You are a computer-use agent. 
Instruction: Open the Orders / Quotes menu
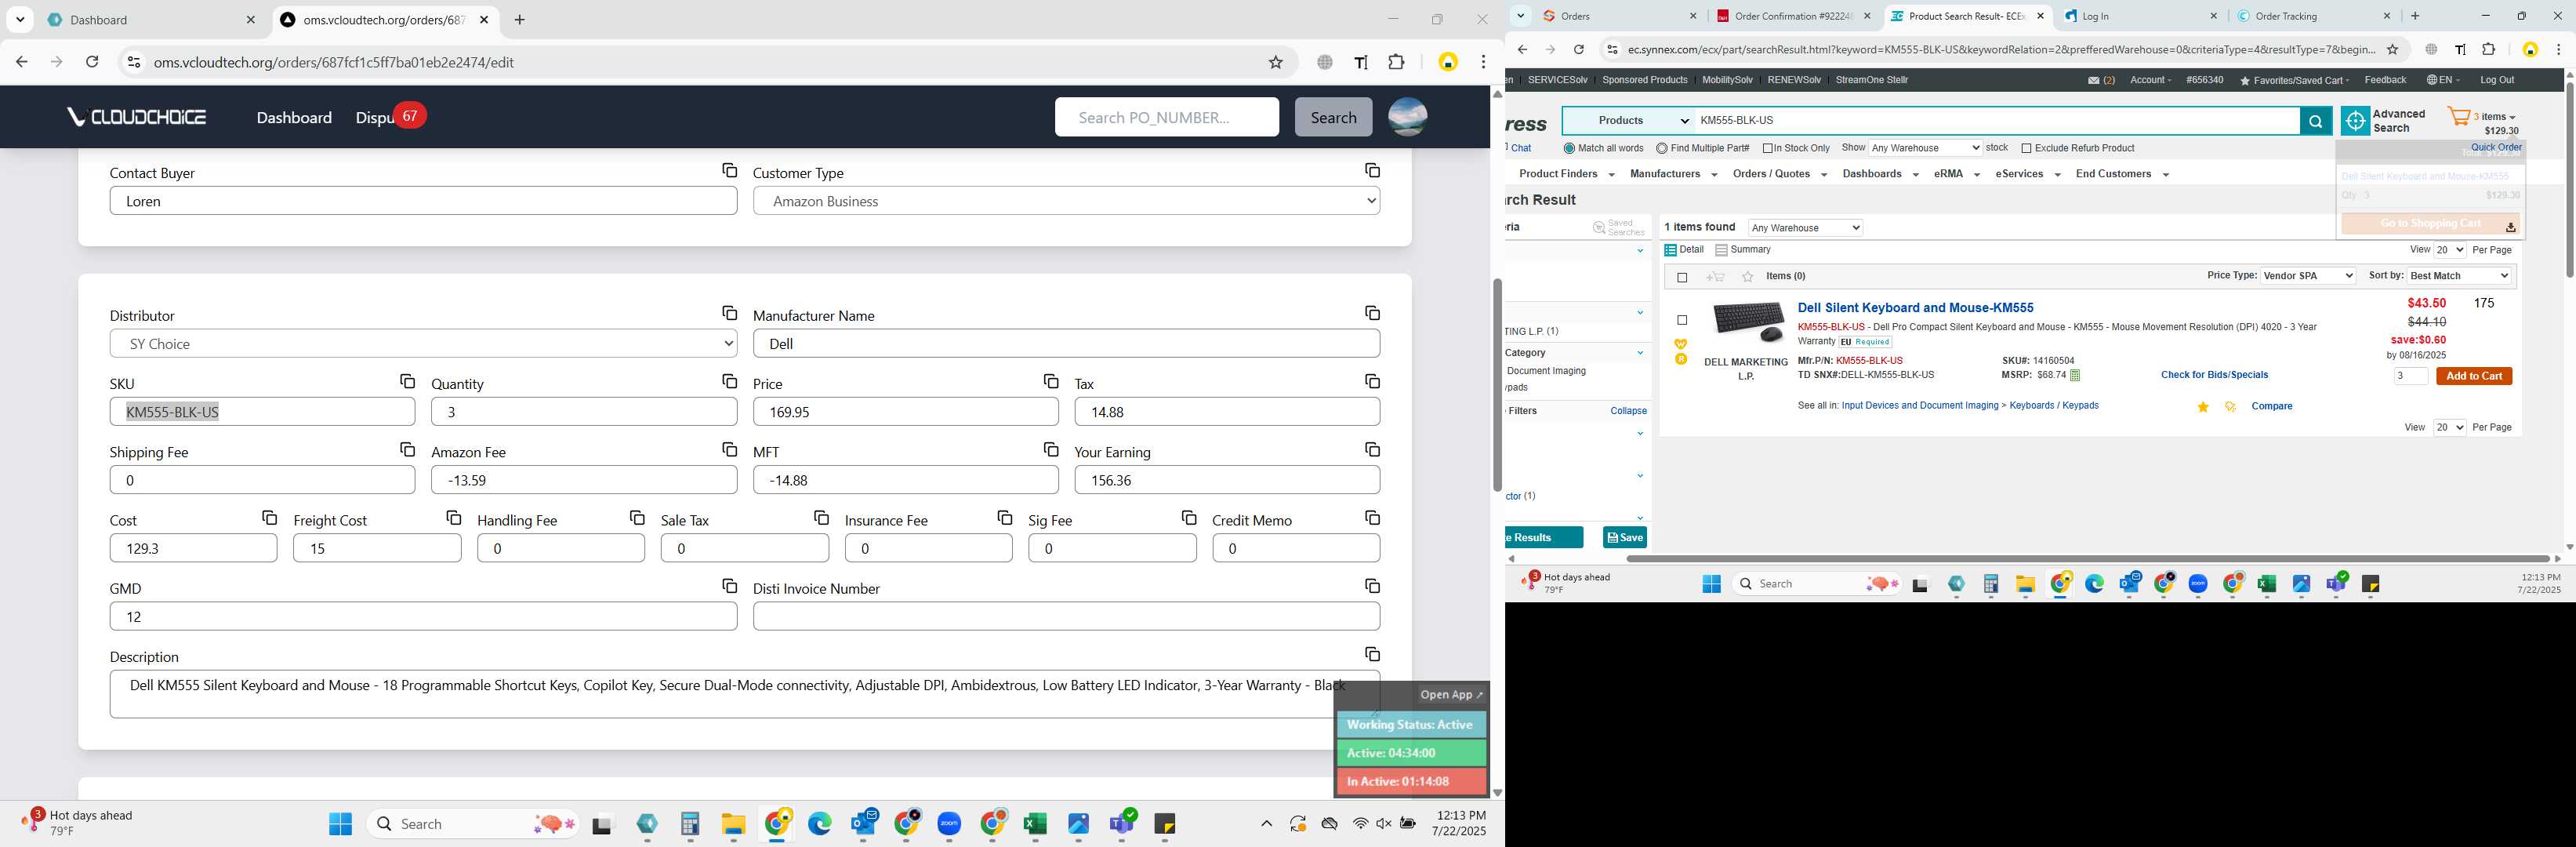coord(1780,174)
